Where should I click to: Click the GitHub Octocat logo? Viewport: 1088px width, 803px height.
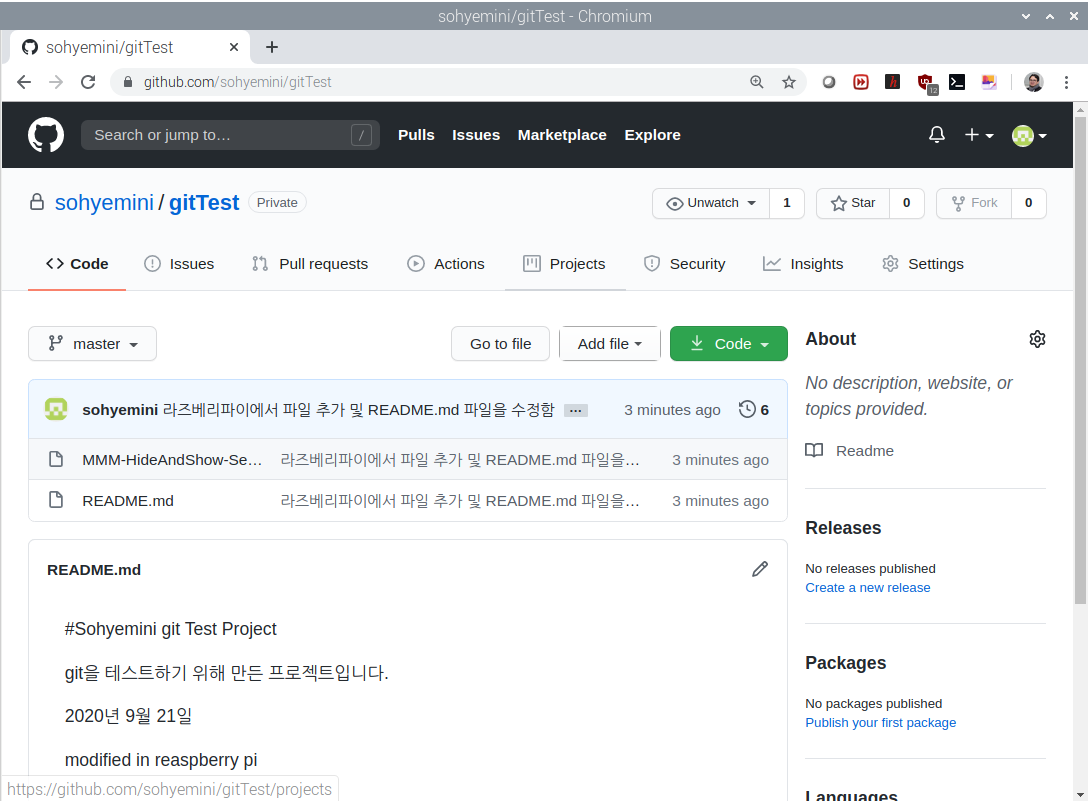pos(46,135)
